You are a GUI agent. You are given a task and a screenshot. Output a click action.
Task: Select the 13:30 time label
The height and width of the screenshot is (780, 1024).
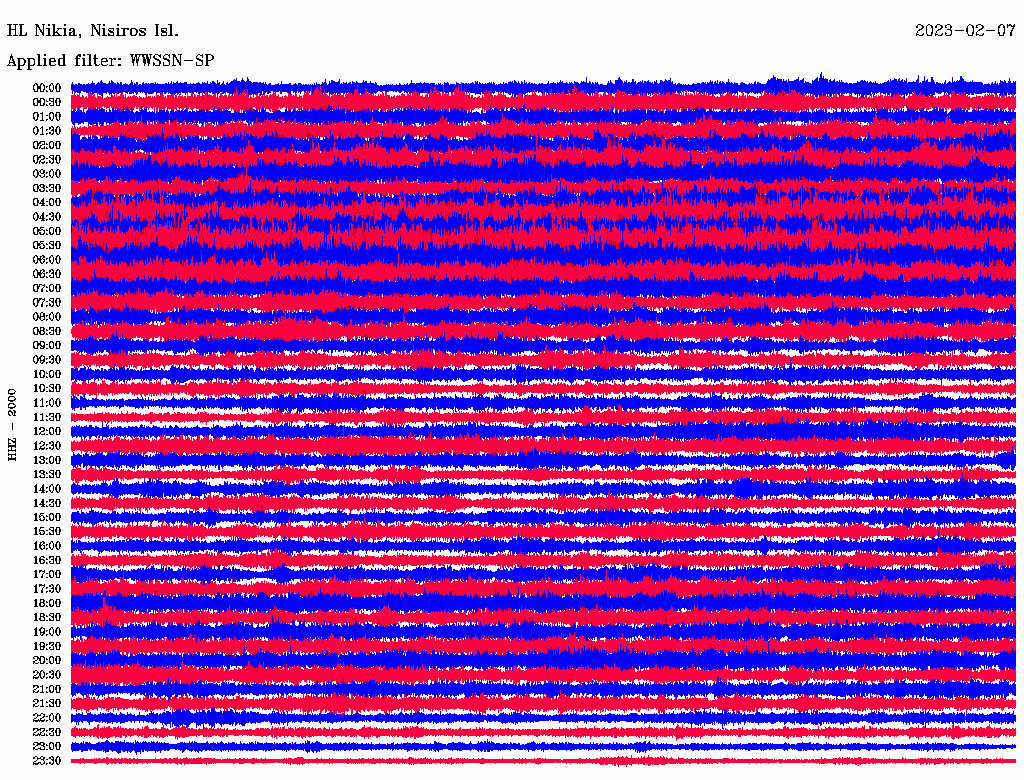pos(47,474)
